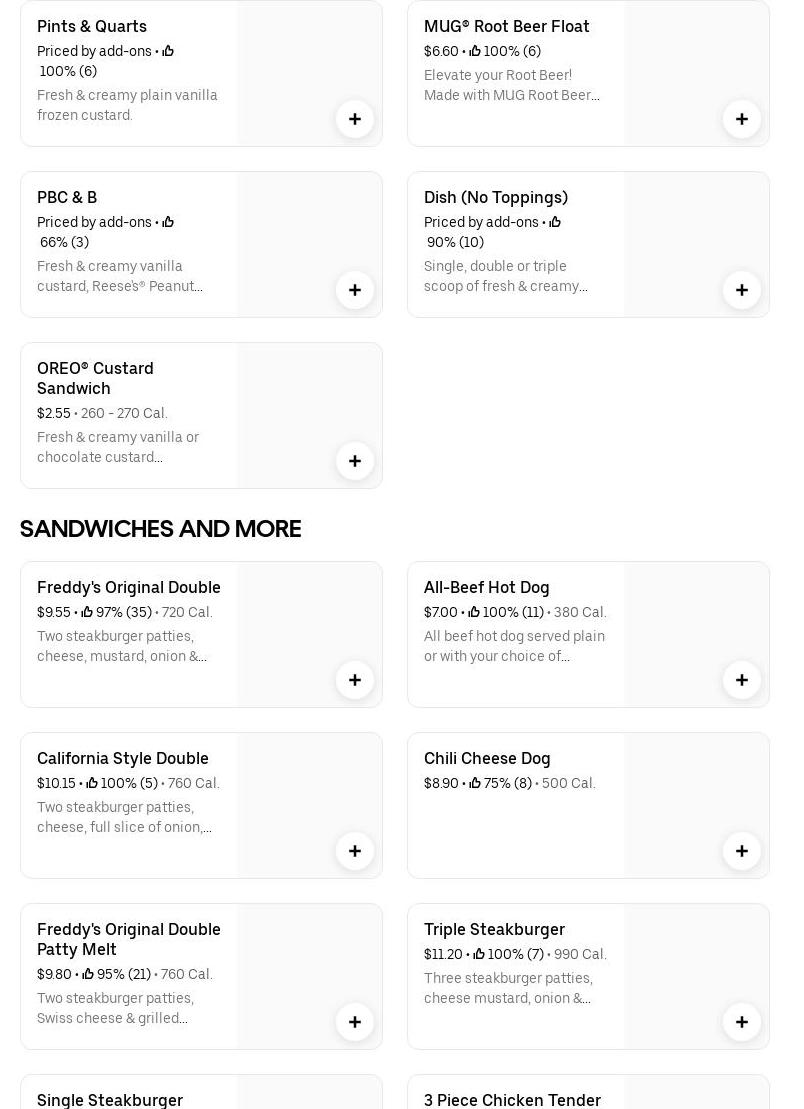
Task: Add MUG Root Beer Float to order
Action: 742,119
